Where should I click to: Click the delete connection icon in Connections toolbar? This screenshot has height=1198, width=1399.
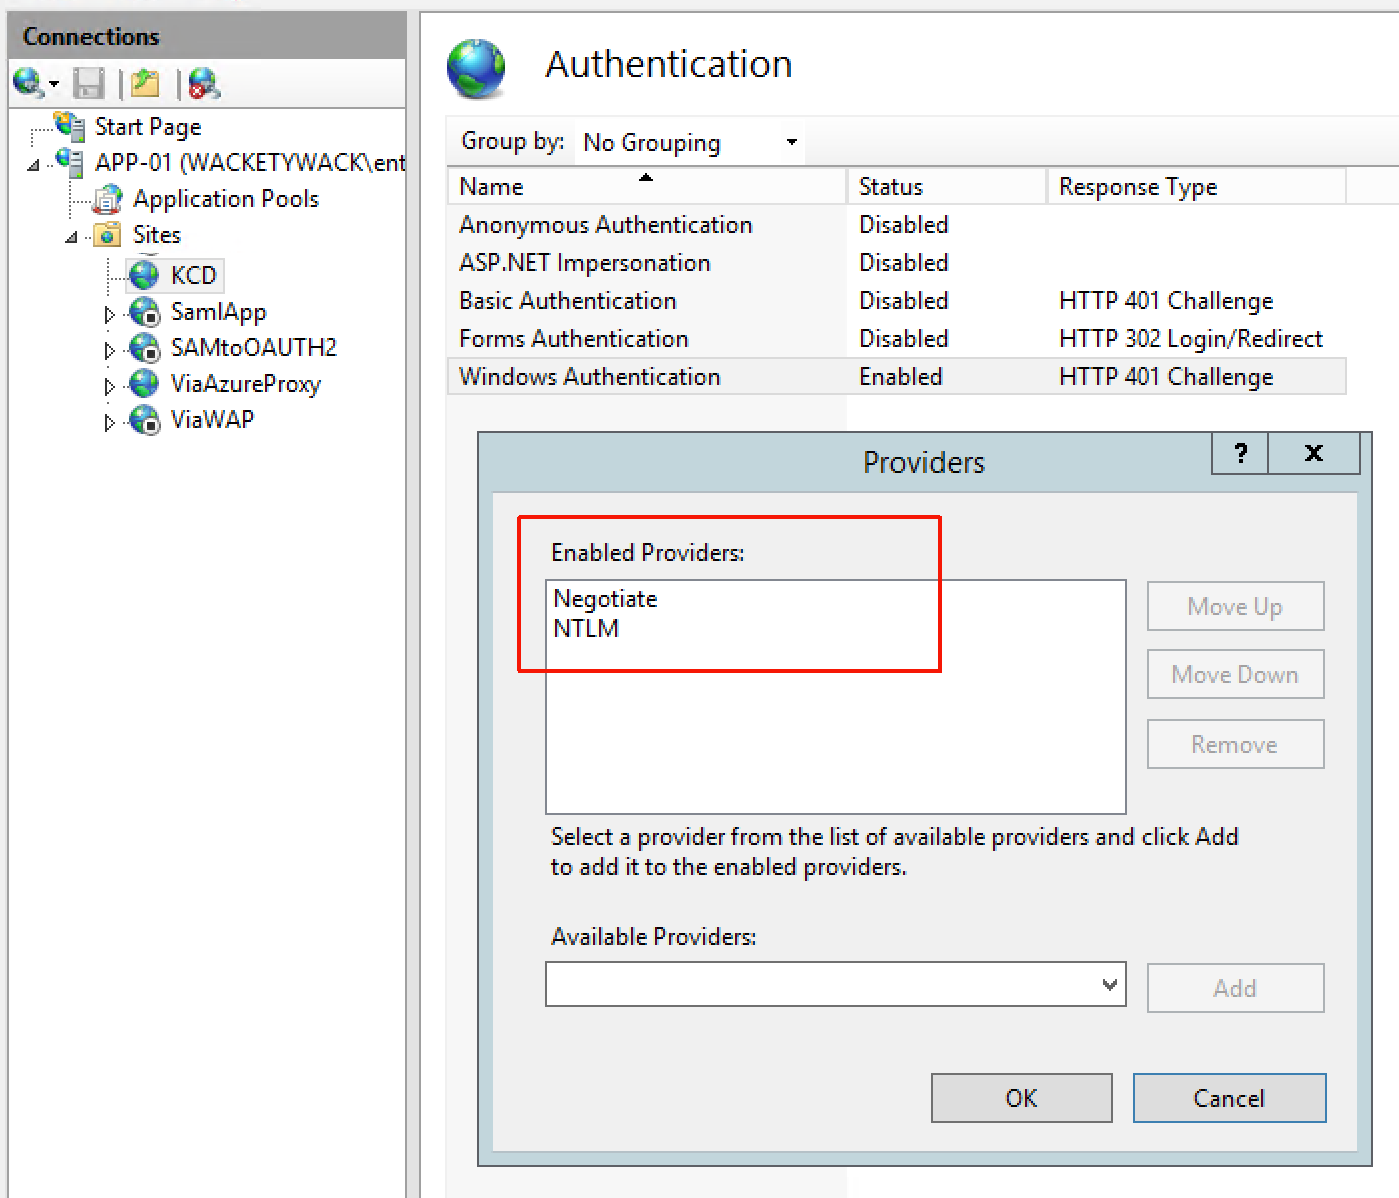point(204,83)
